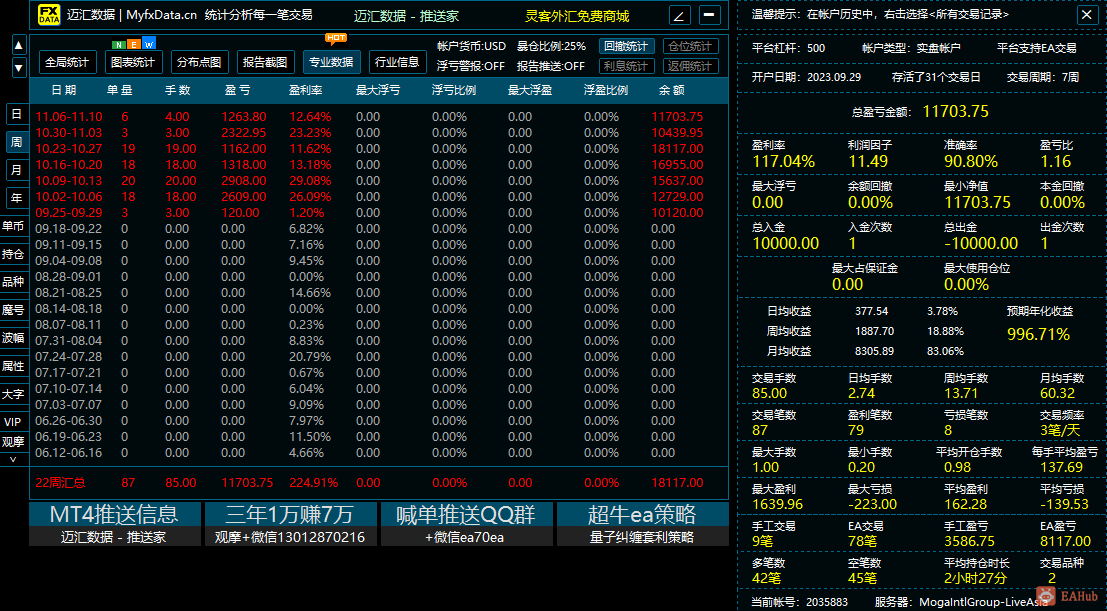
Task: Open 全局统计 view
Action: tap(67, 62)
